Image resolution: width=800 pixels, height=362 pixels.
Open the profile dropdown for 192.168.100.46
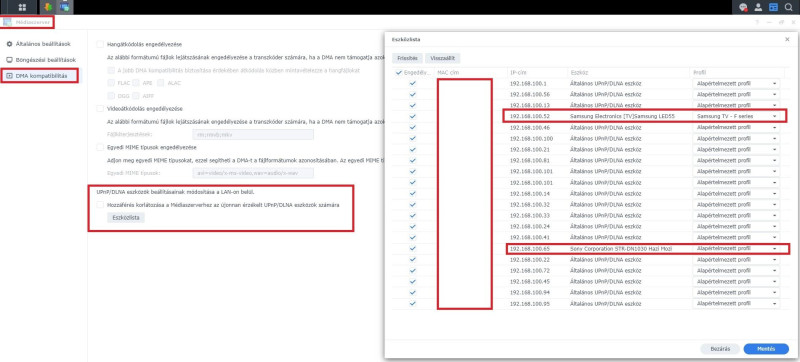tap(736, 127)
